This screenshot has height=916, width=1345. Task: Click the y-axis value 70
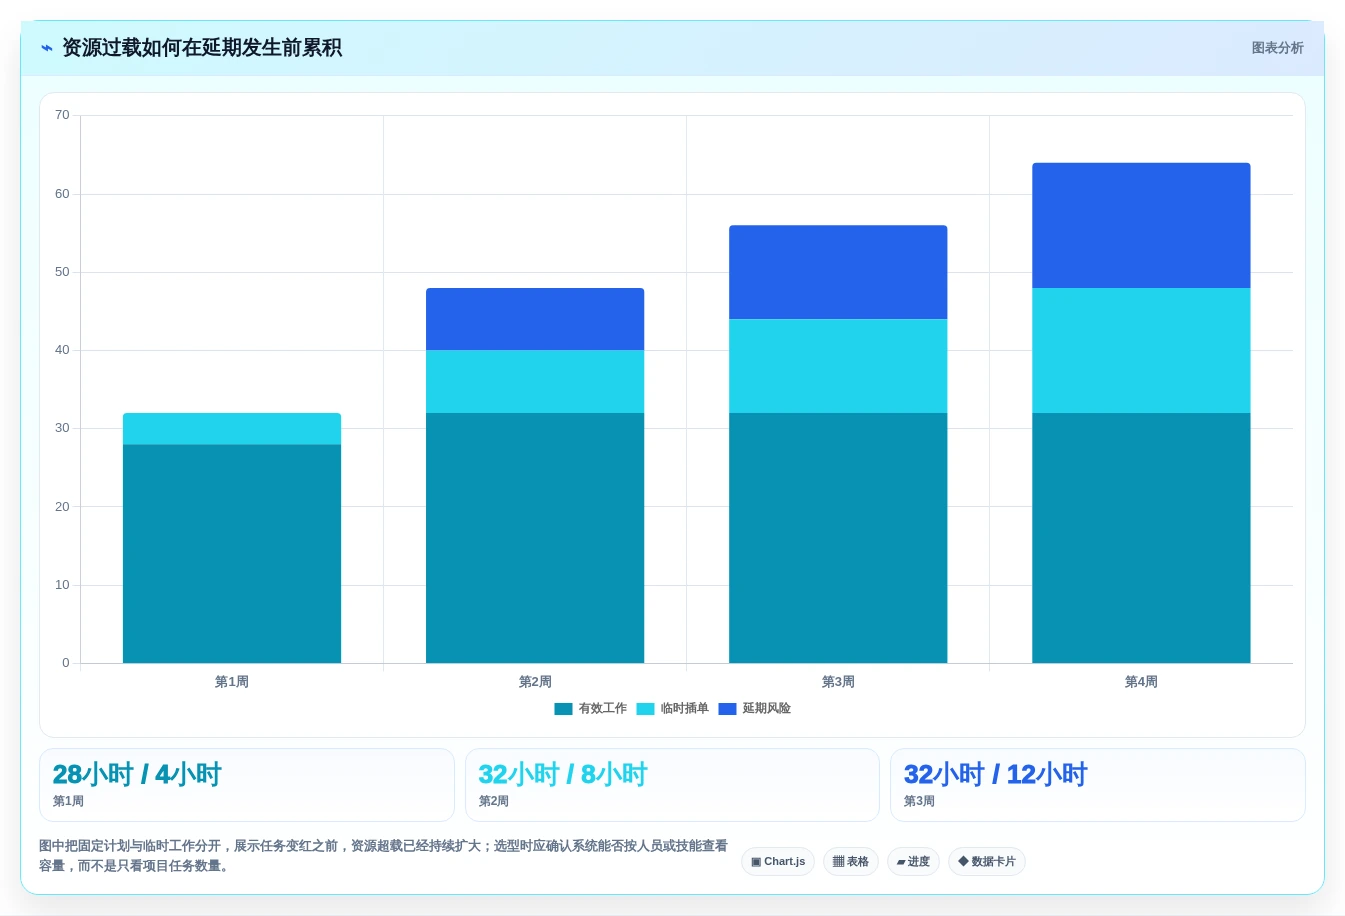tap(62, 115)
